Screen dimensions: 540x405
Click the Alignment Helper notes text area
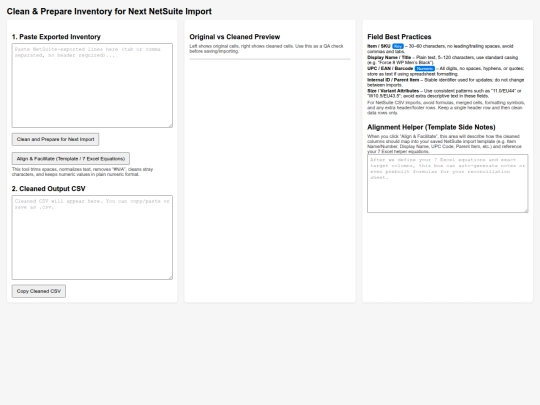click(447, 183)
